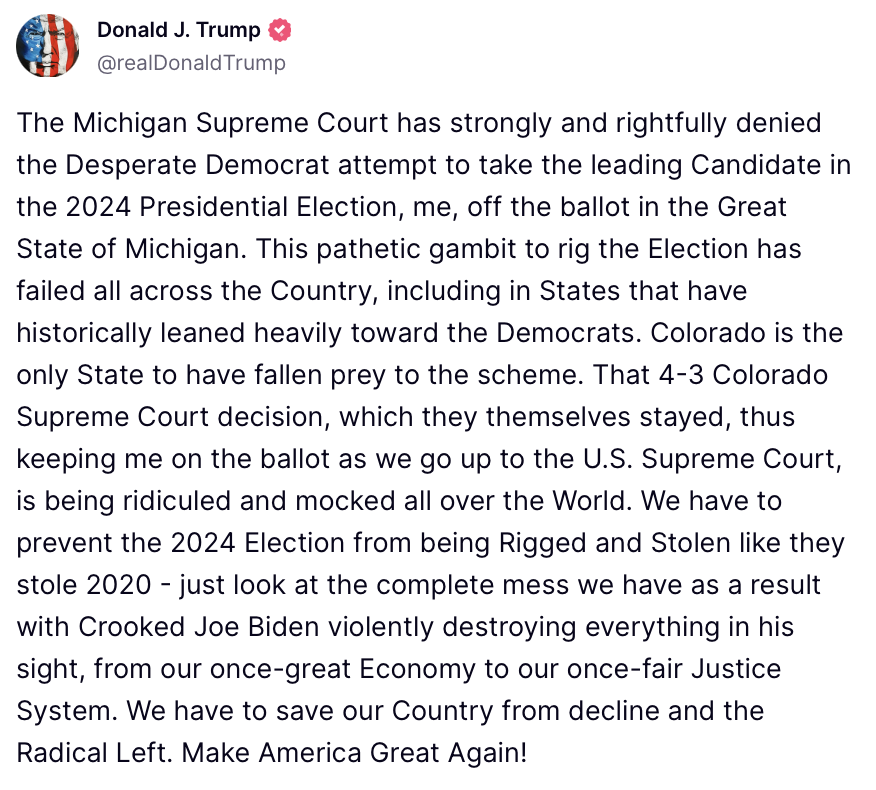Open the @realDonaldTrump handle link
The width and height of the screenshot is (876, 790).
pos(192,63)
